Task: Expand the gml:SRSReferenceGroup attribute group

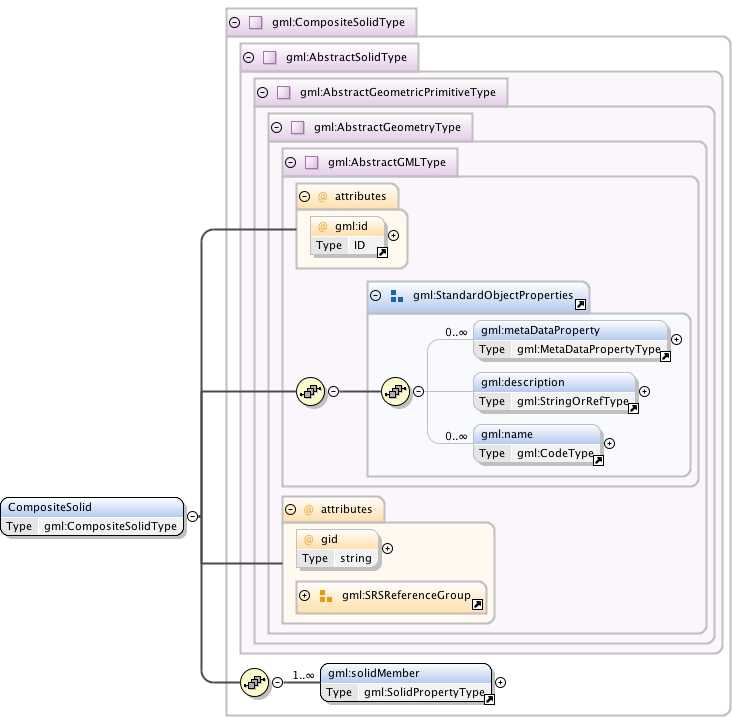Action: [x=305, y=596]
